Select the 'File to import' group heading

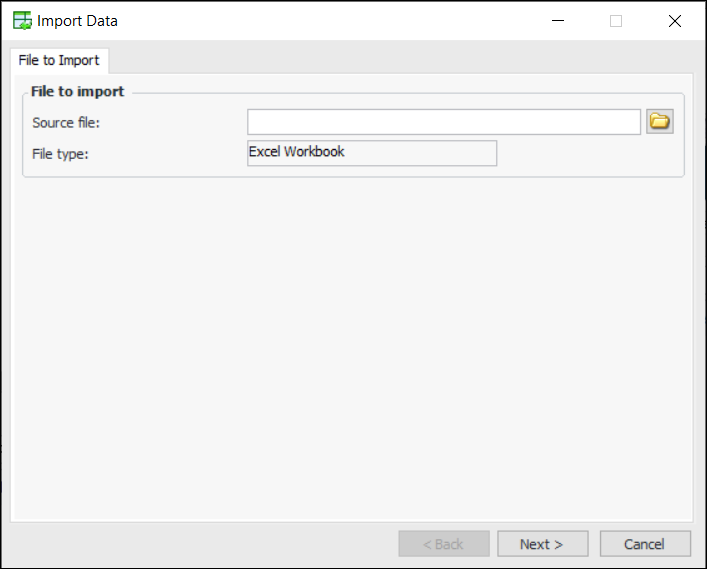[x=78, y=91]
